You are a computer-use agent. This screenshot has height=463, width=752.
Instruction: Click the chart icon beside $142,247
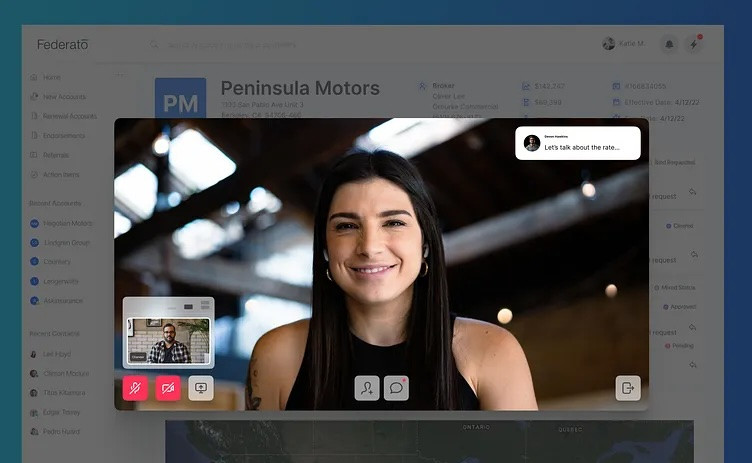point(526,86)
